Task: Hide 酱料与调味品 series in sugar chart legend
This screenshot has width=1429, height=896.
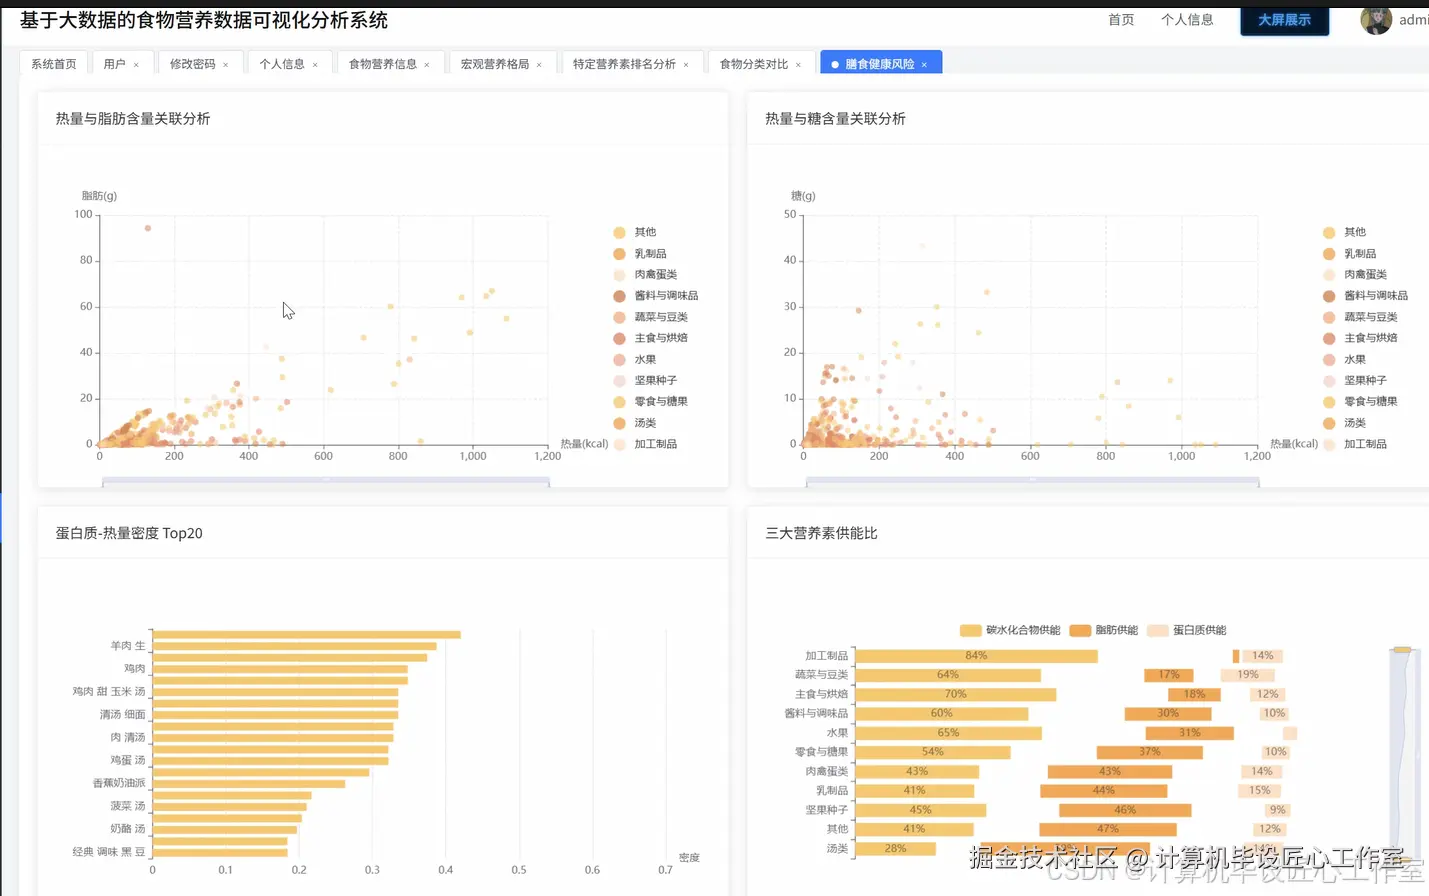Action: pyautogui.click(x=1365, y=296)
